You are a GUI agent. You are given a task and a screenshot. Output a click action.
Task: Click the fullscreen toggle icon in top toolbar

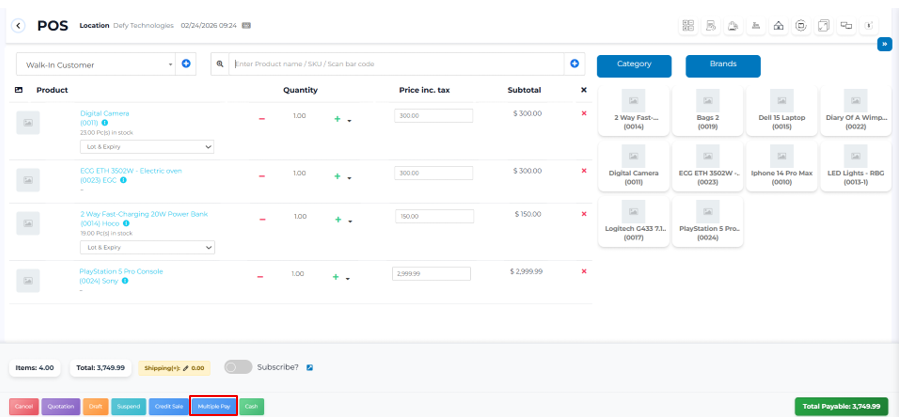(823, 26)
